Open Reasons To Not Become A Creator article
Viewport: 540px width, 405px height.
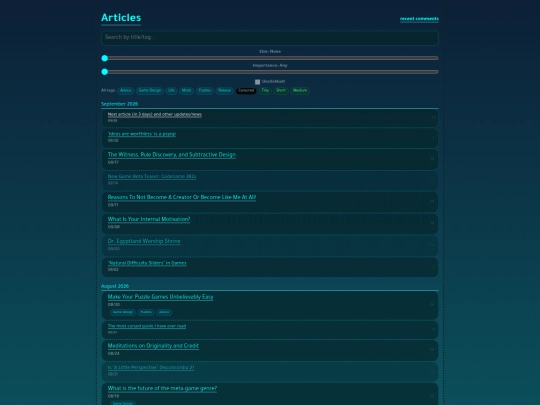point(181,197)
